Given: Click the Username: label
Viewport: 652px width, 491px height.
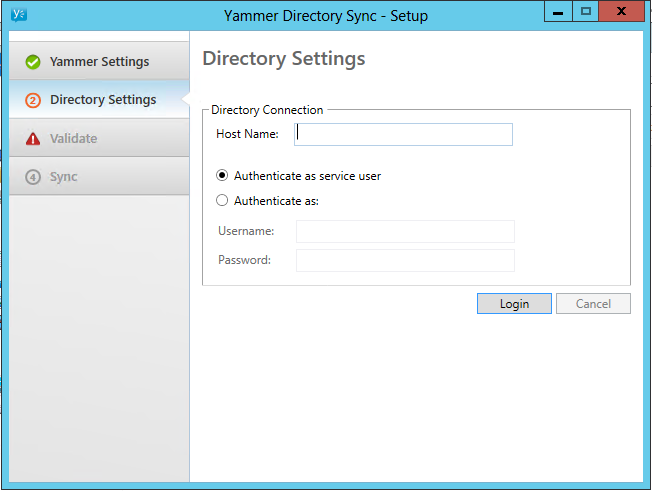Looking at the screenshot, I should coord(246,231).
